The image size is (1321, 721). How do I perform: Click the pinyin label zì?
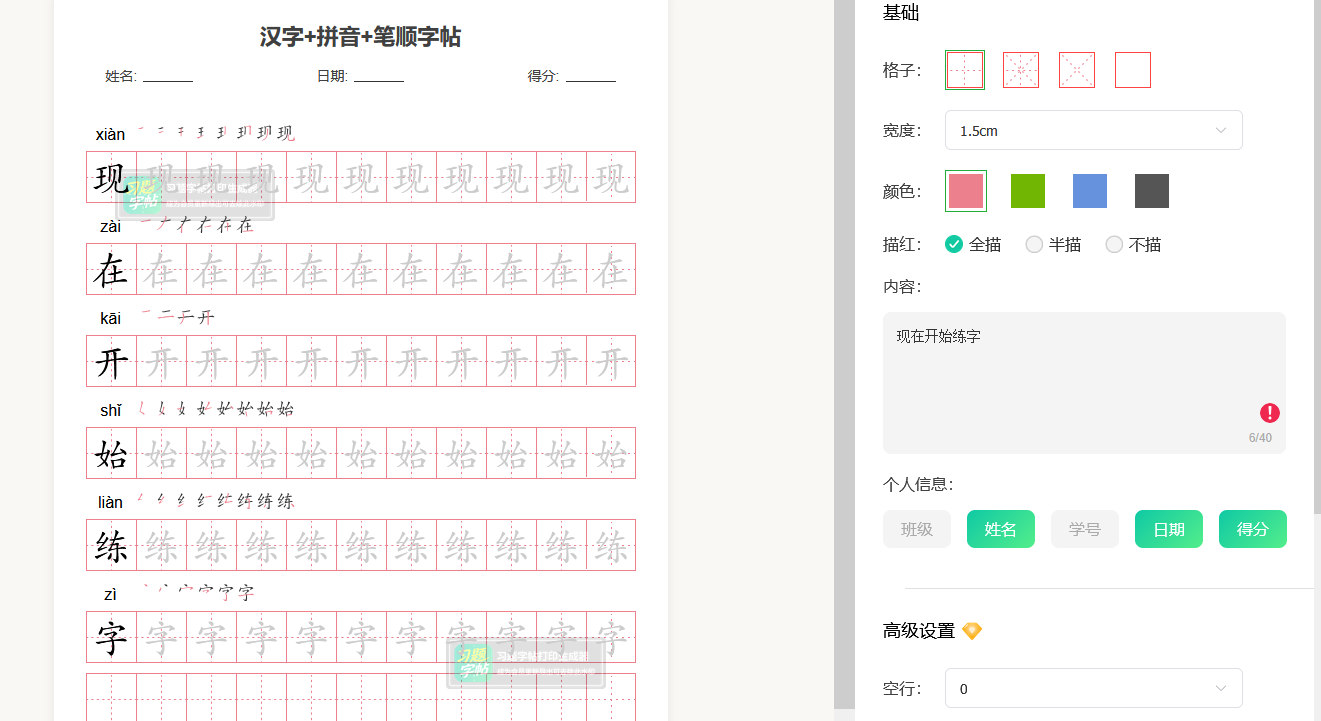[x=111, y=594]
